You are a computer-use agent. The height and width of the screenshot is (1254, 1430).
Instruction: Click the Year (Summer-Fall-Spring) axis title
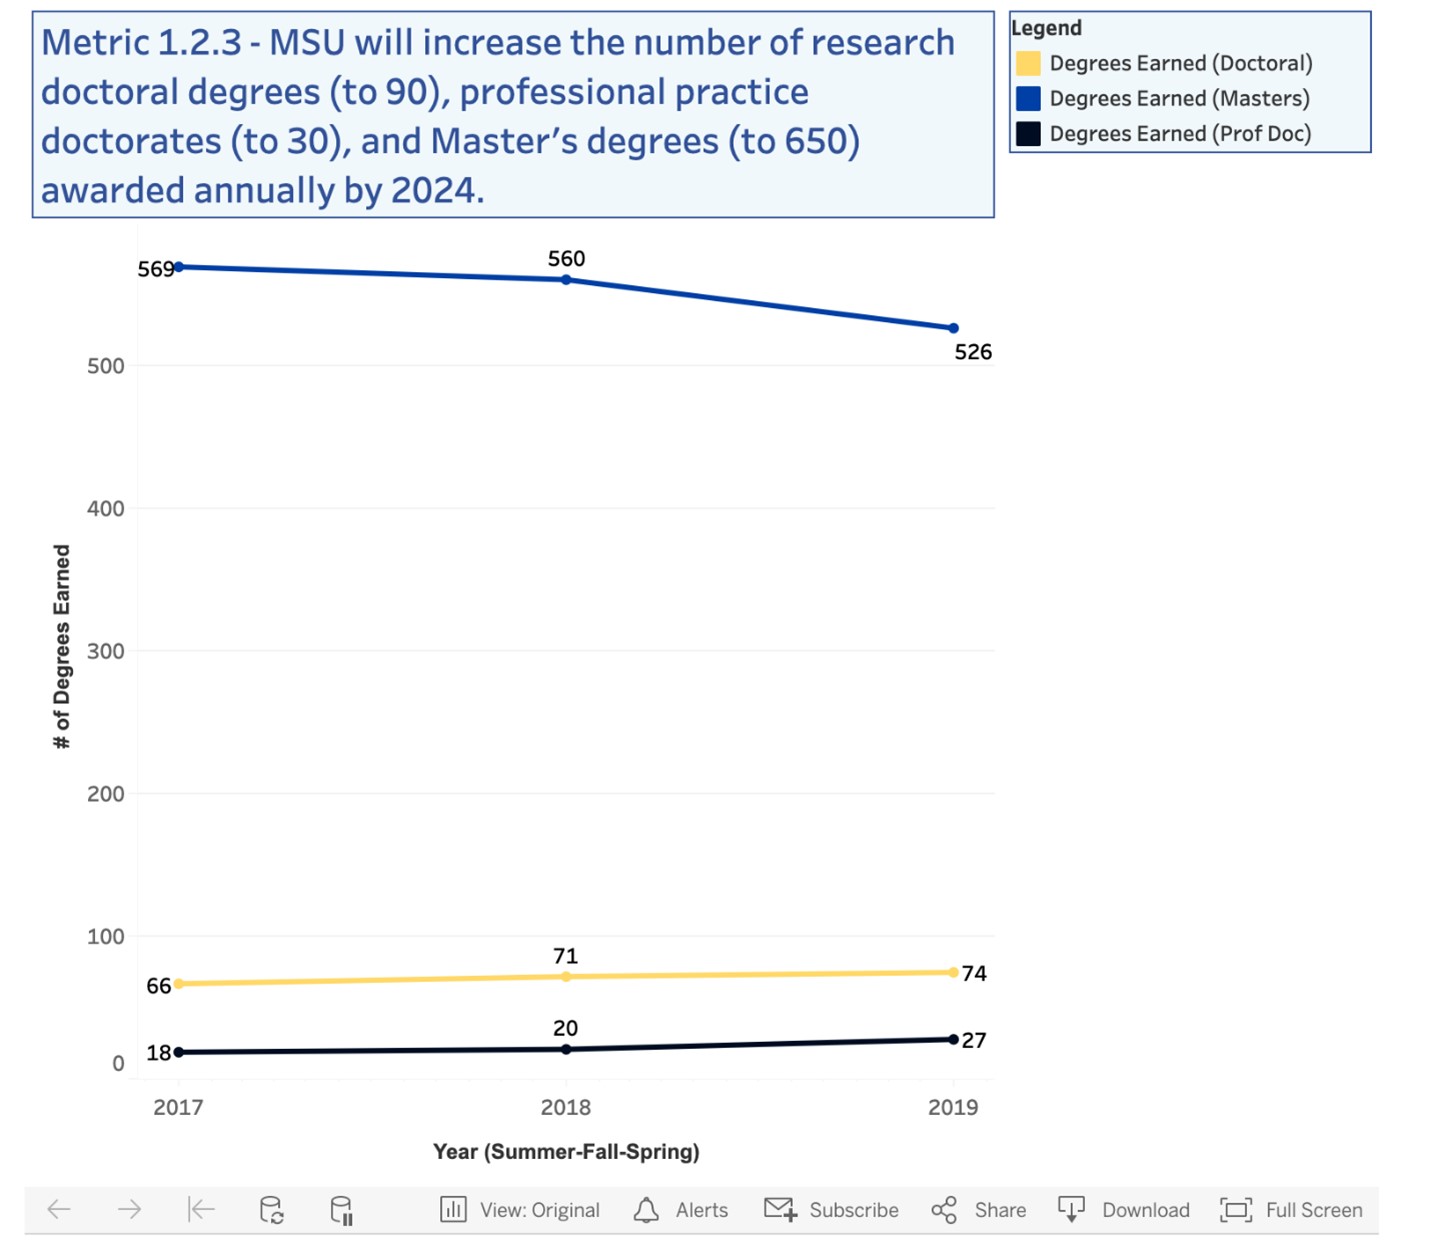566,1152
